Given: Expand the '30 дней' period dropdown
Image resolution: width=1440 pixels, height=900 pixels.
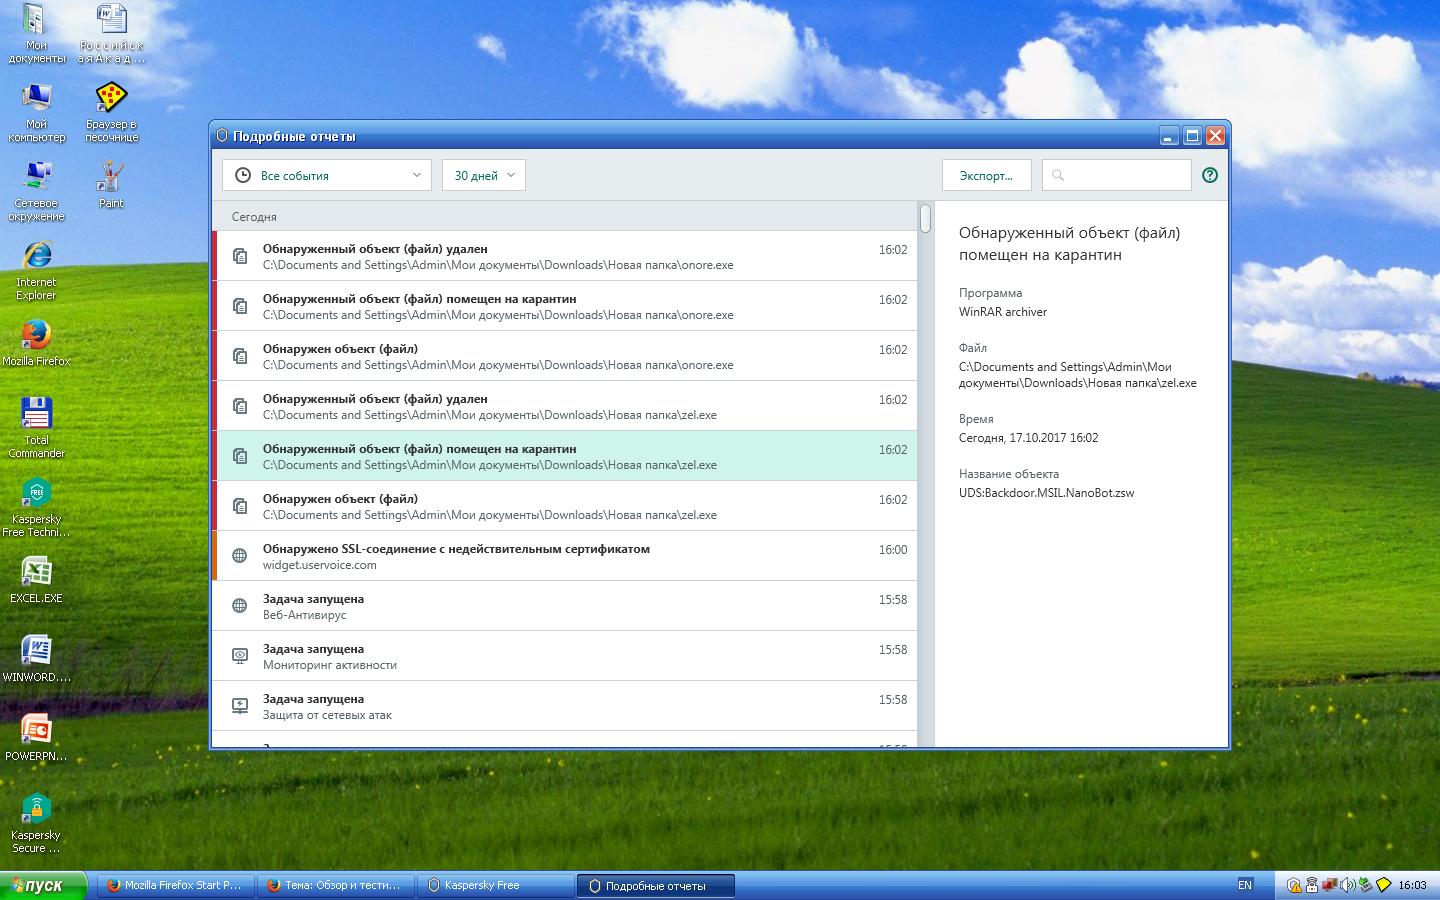Looking at the screenshot, I should (483, 175).
